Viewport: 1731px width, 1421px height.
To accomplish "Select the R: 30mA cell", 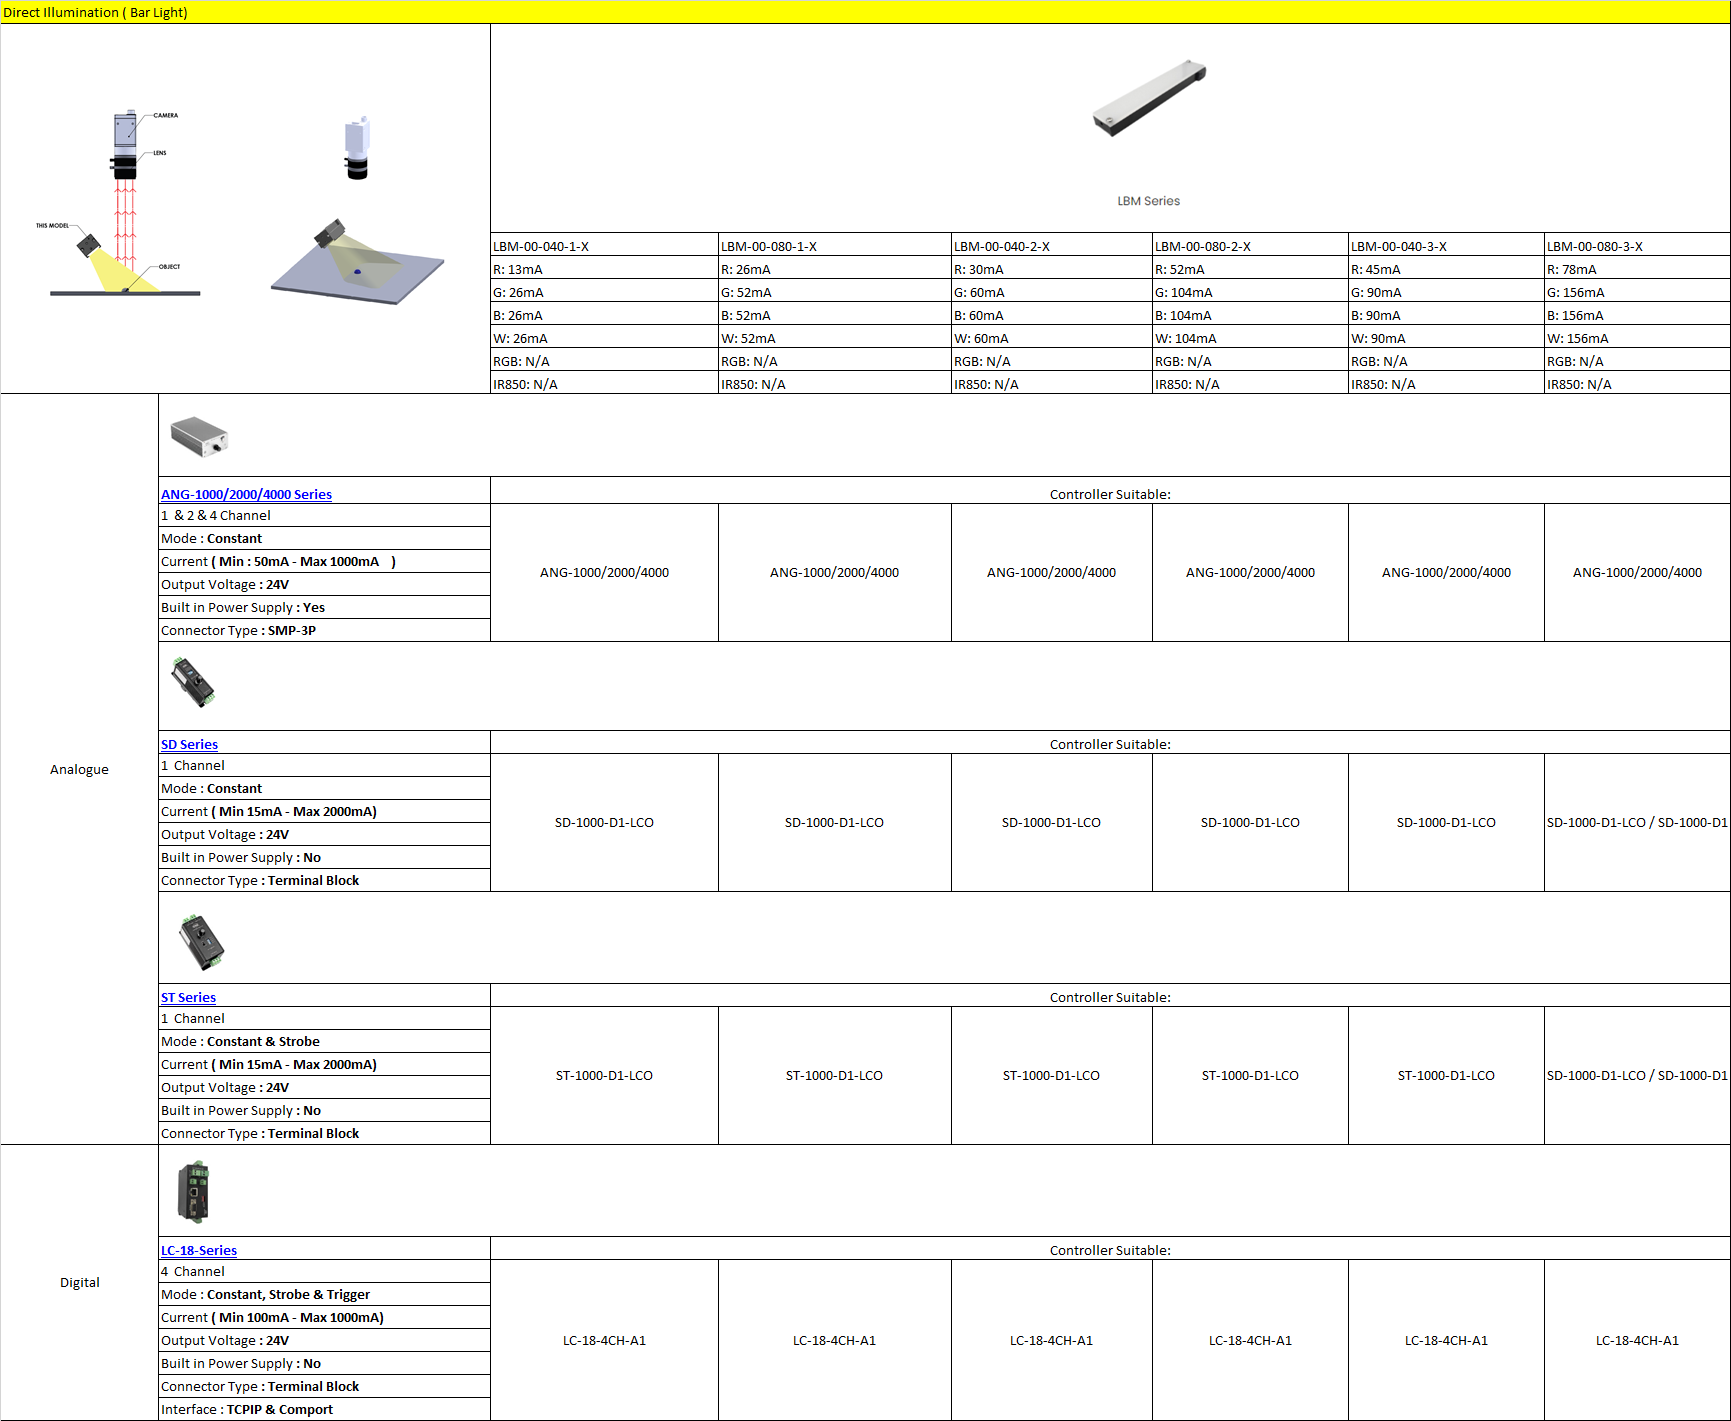I will 1051,269.
